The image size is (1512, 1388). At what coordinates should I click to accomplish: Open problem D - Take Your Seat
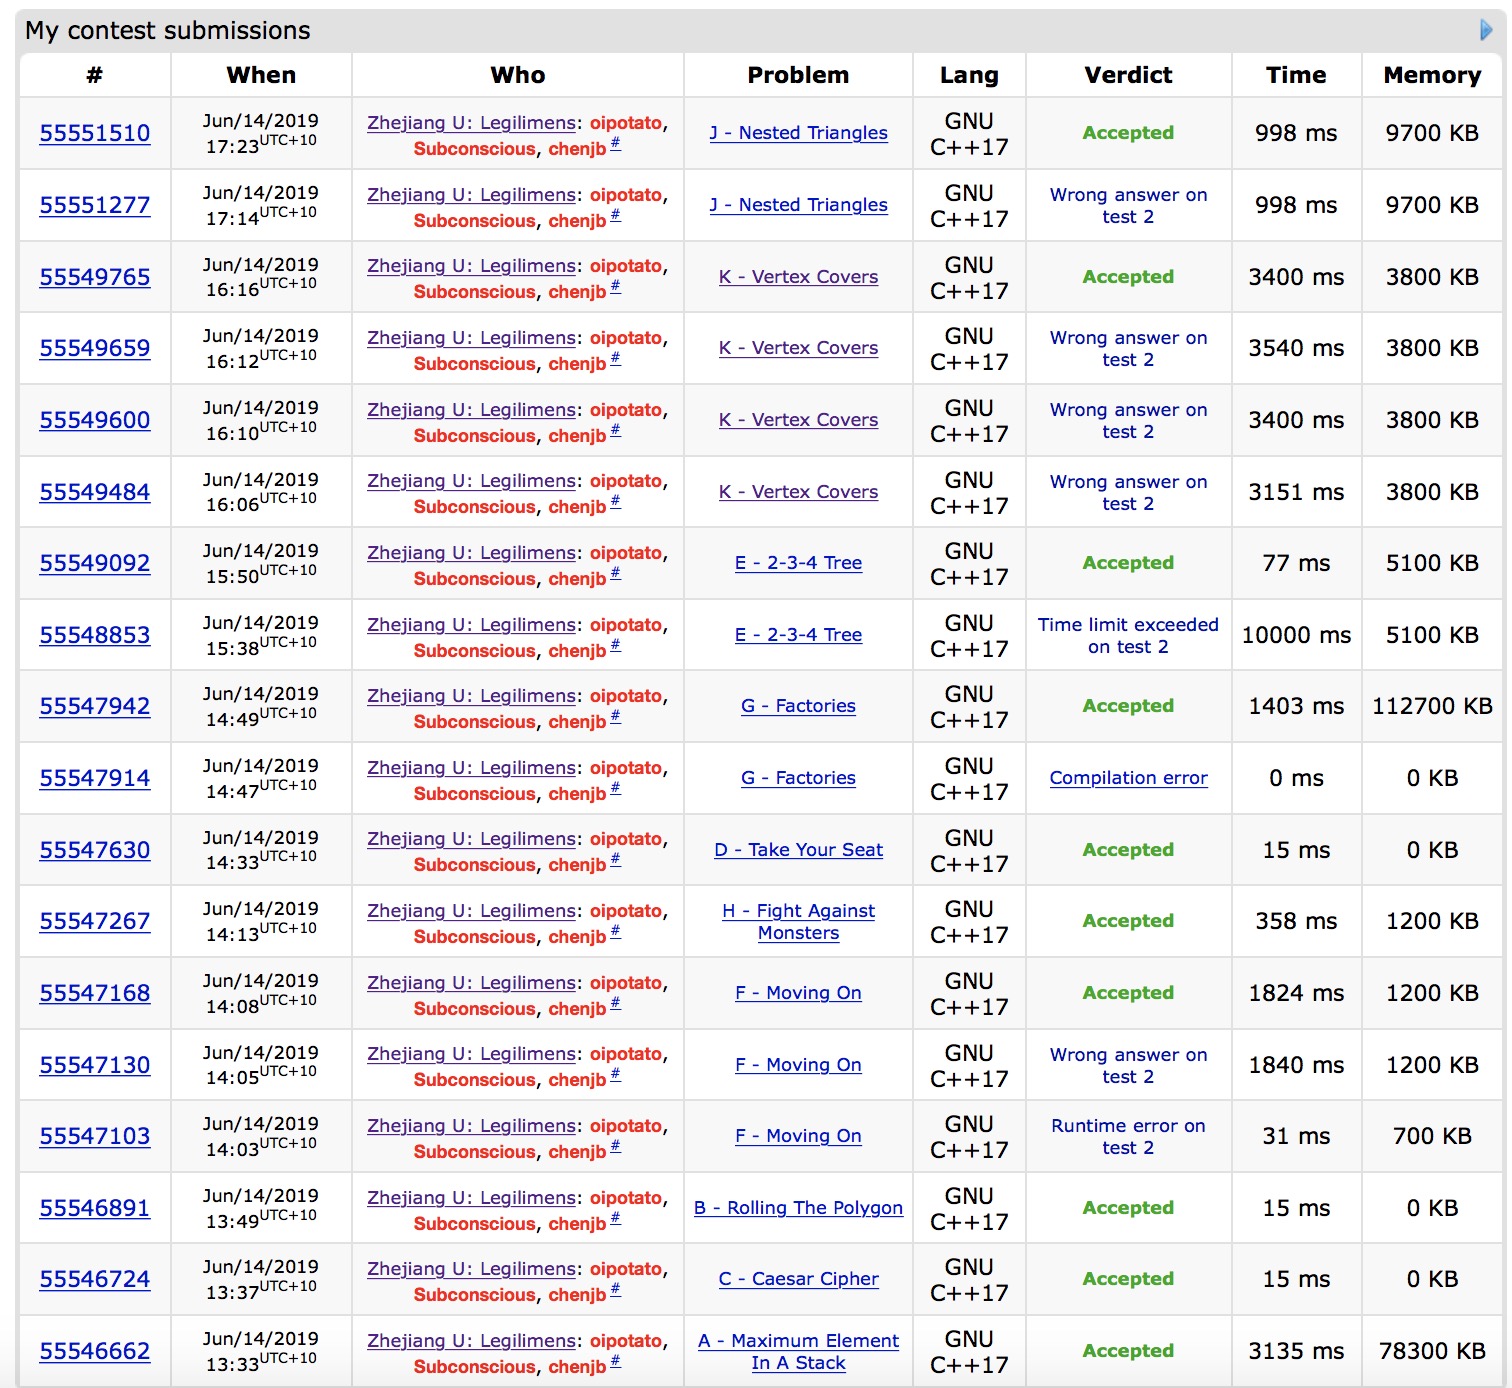tap(798, 850)
